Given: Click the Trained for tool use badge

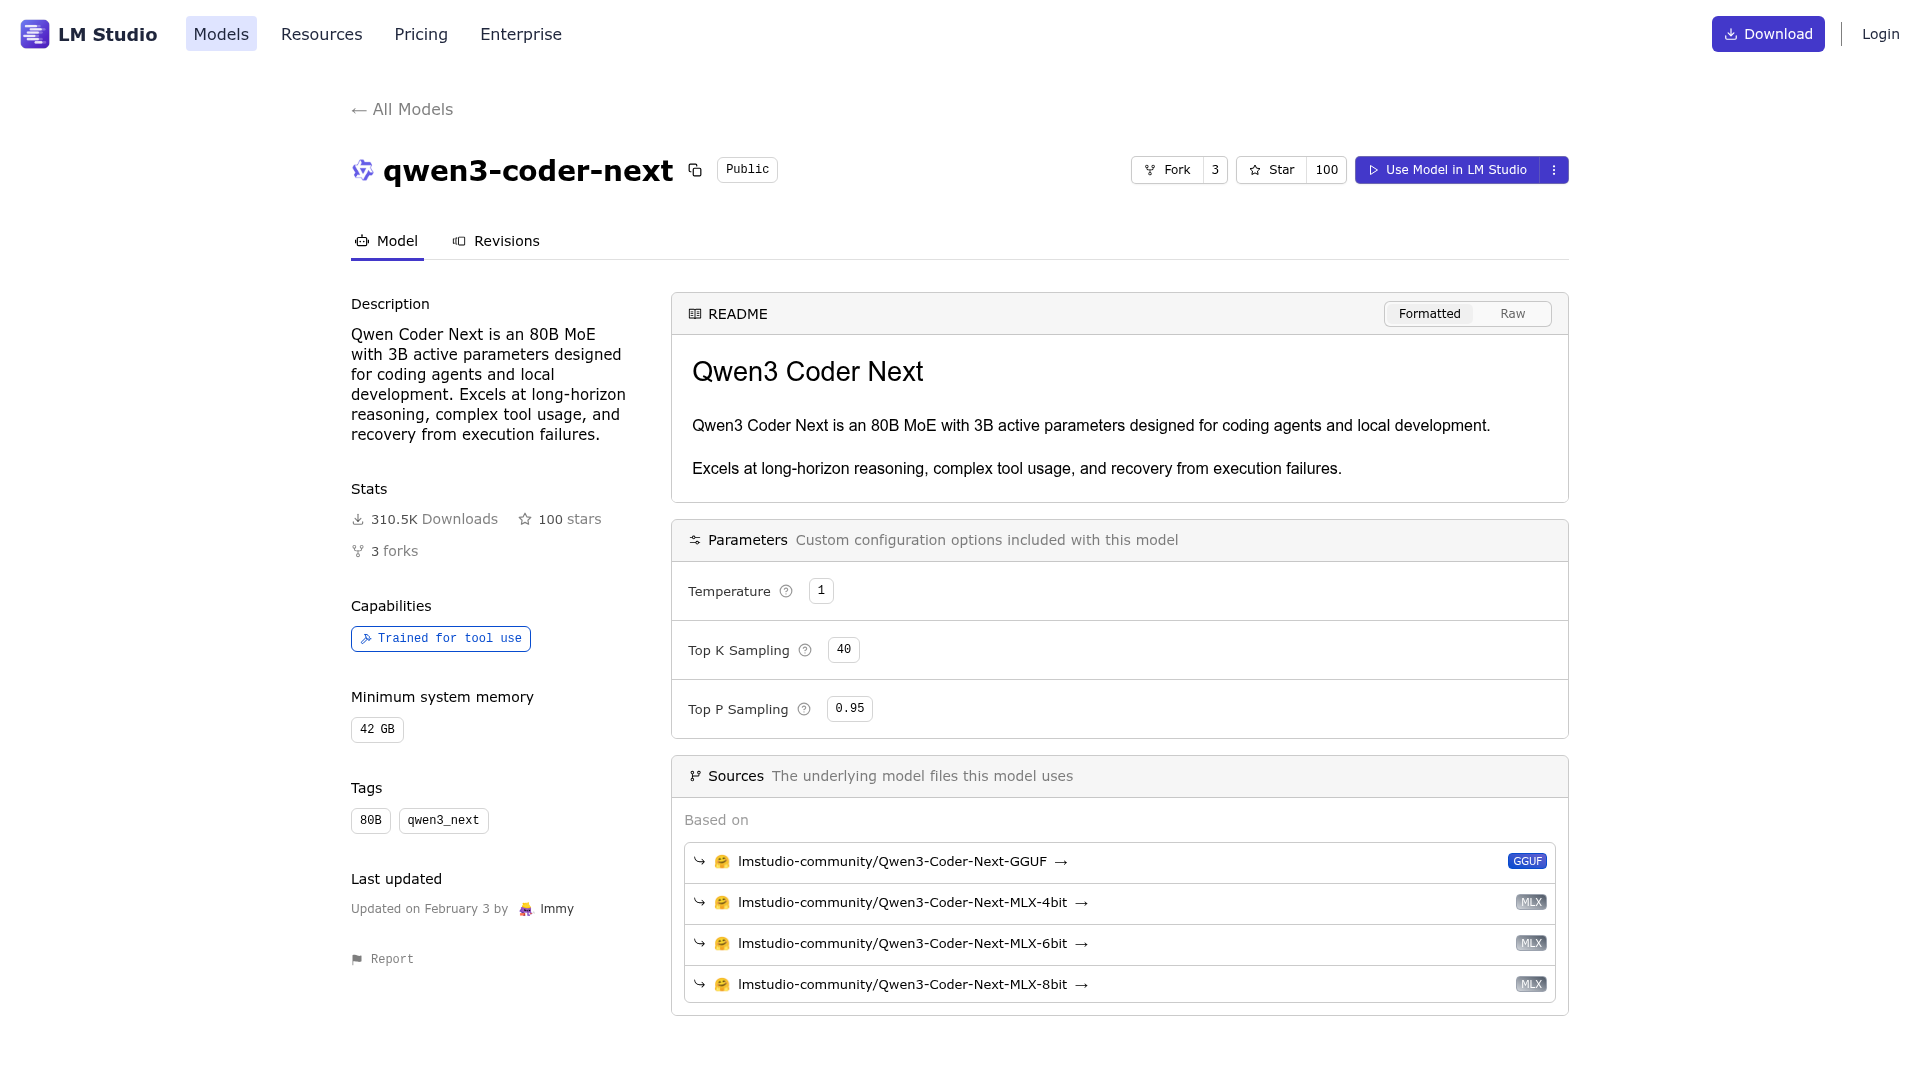Looking at the screenshot, I should 441,639.
